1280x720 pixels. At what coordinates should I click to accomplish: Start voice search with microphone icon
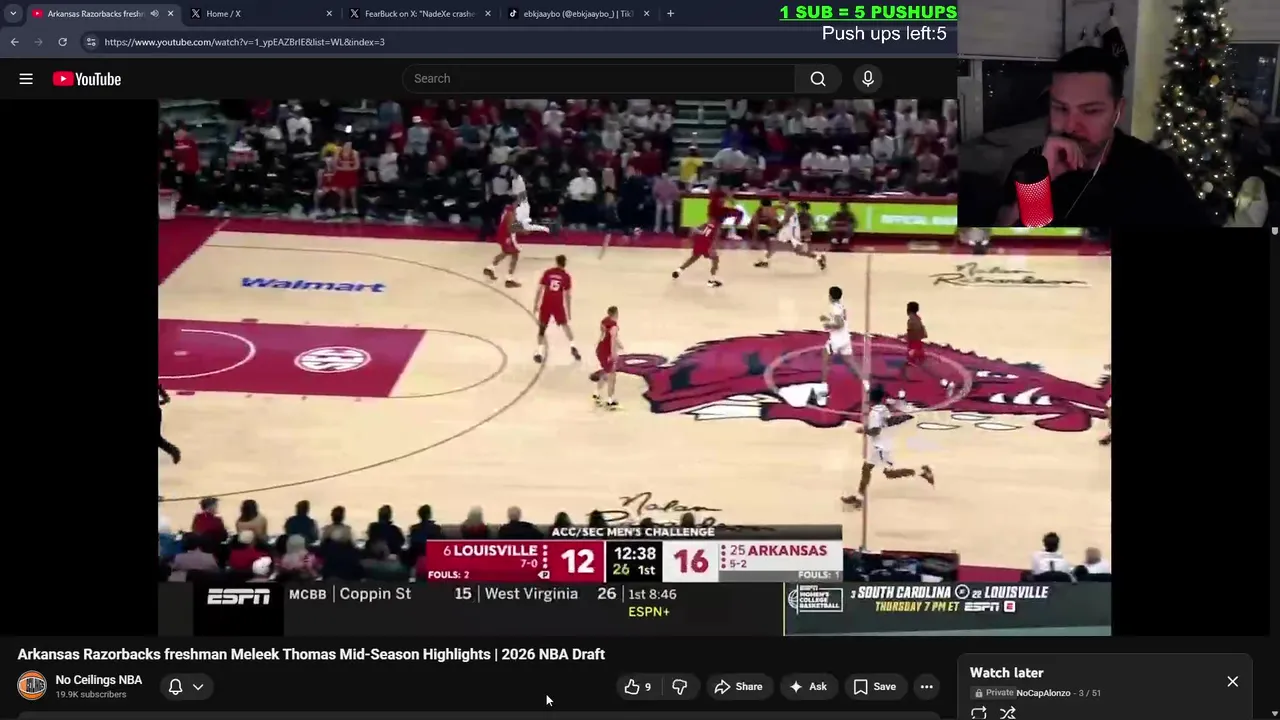868,79
